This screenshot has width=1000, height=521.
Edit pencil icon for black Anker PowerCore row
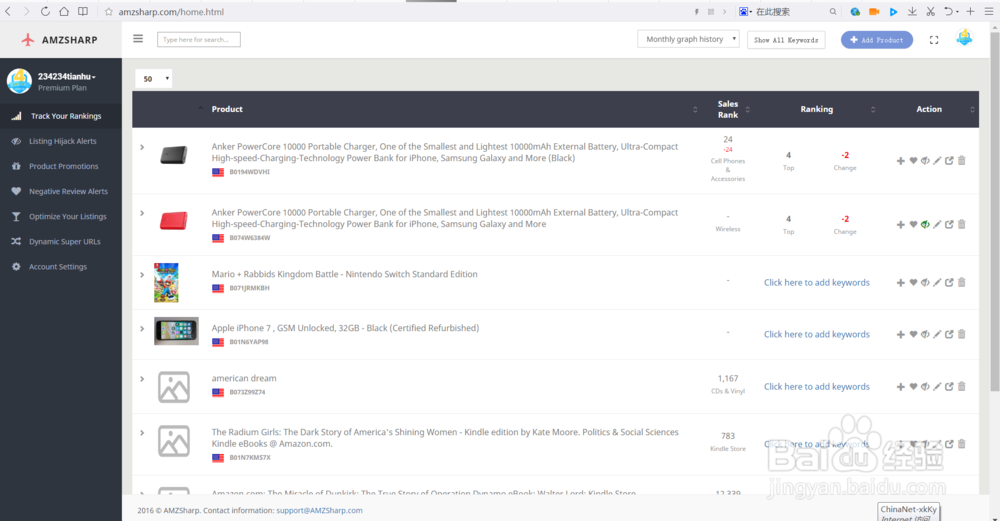[x=937, y=161]
